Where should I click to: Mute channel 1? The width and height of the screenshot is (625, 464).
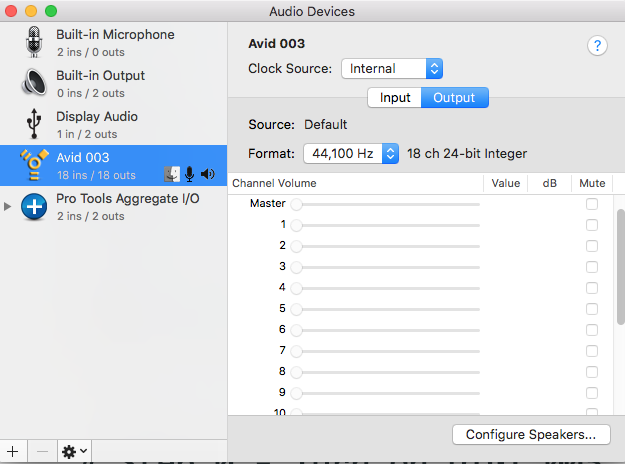point(592,225)
